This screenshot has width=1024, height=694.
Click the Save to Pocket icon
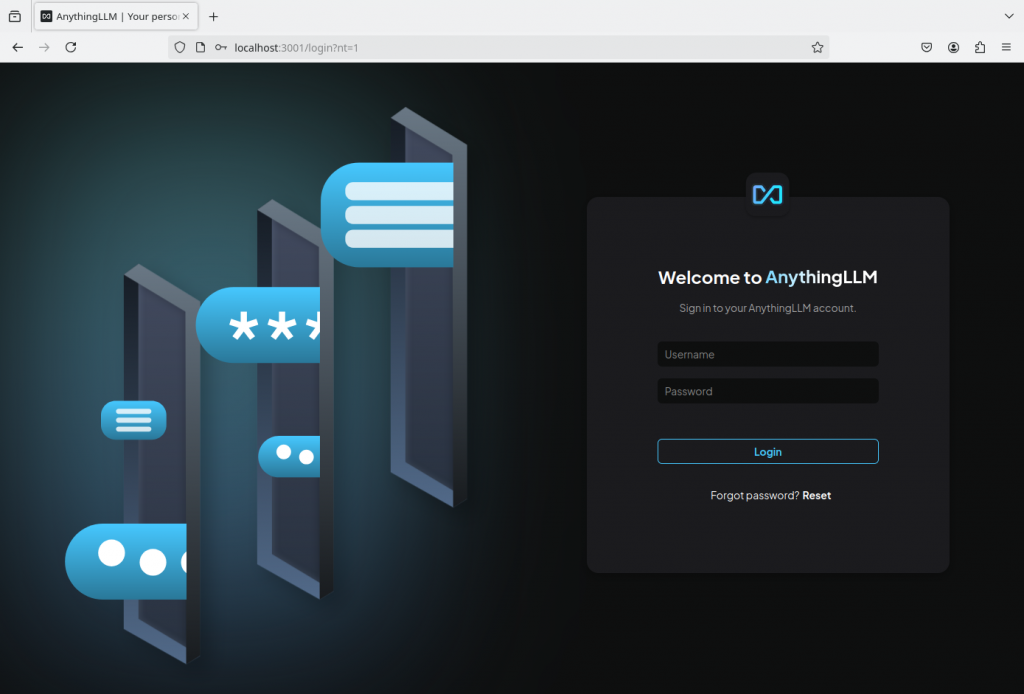click(927, 47)
